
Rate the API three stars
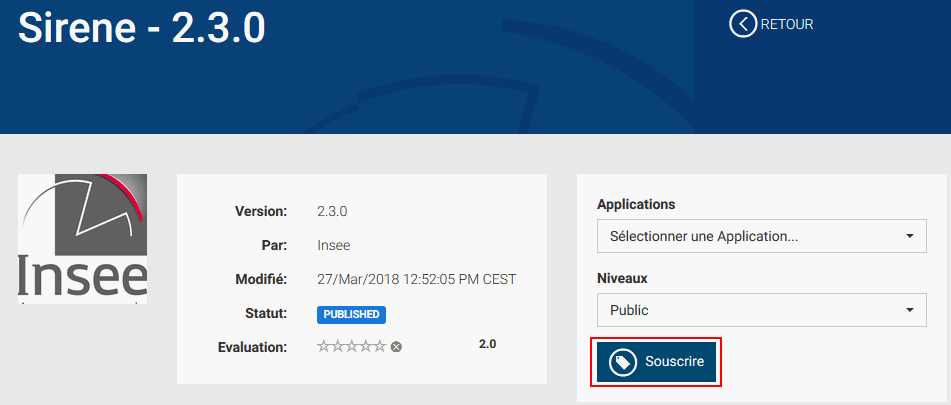pyautogui.click(x=352, y=346)
